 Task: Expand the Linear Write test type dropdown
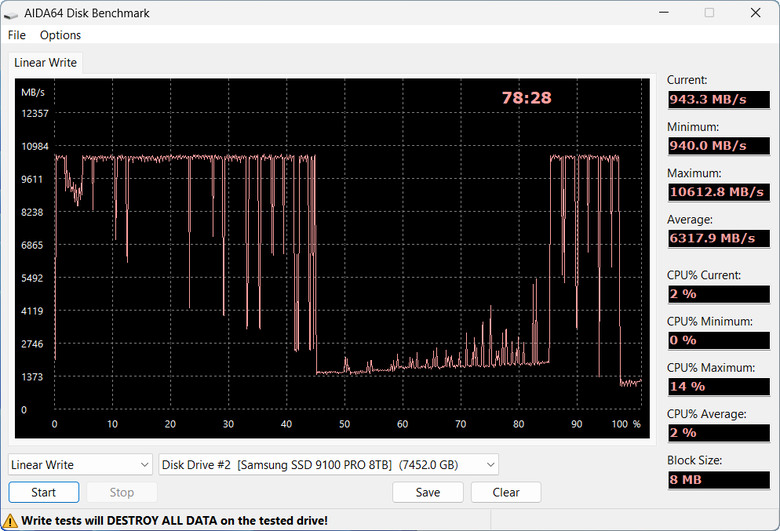tap(80, 465)
